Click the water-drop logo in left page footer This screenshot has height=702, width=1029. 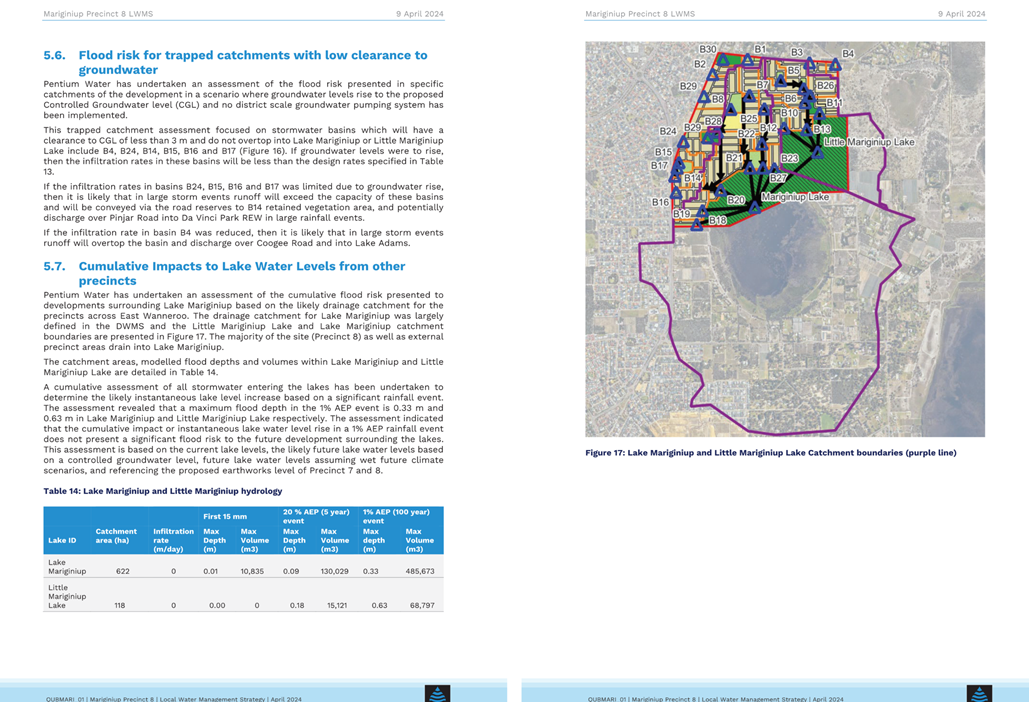[x=437, y=693]
